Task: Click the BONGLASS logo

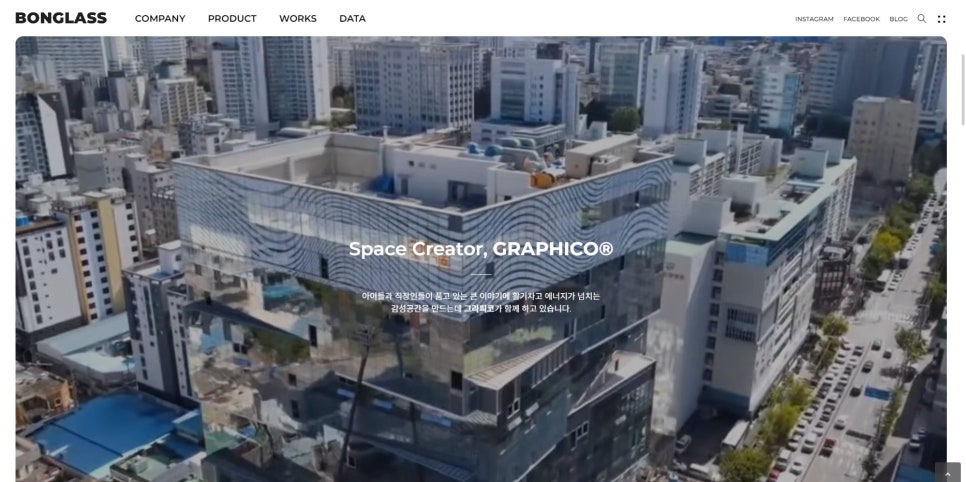Action: coord(61,18)
